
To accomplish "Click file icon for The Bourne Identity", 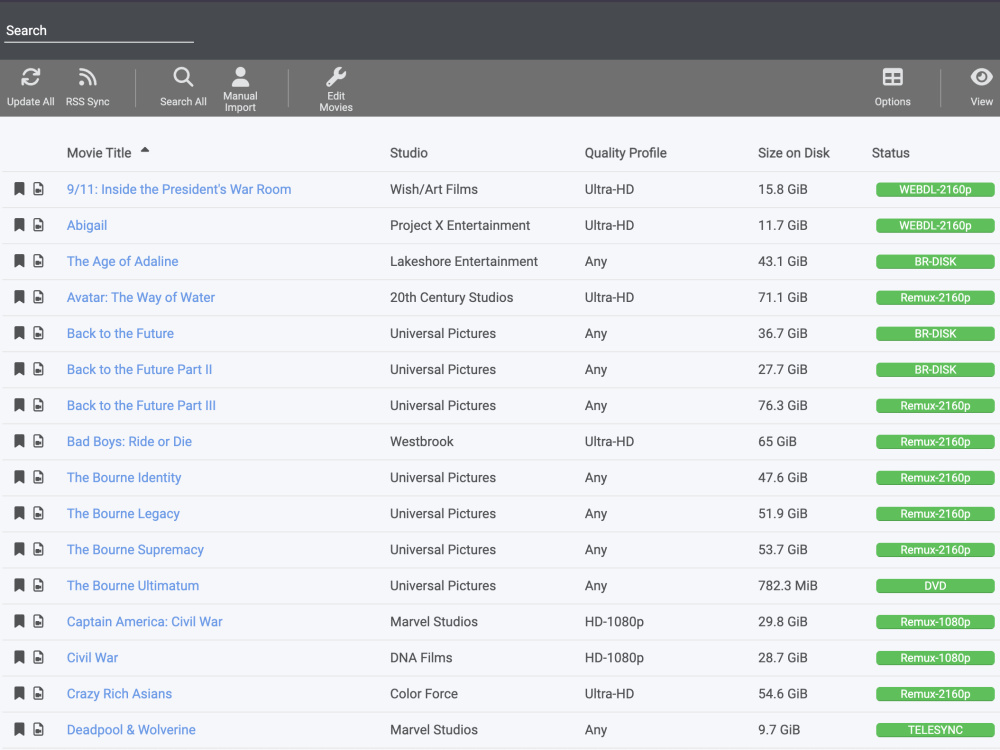I will click(x=38, y=478).
